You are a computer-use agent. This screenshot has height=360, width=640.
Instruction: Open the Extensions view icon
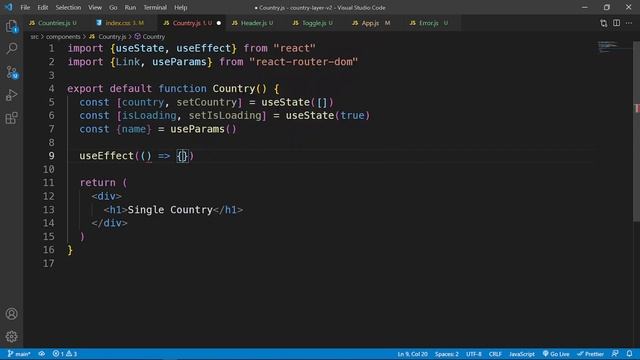tap(11, 118)
